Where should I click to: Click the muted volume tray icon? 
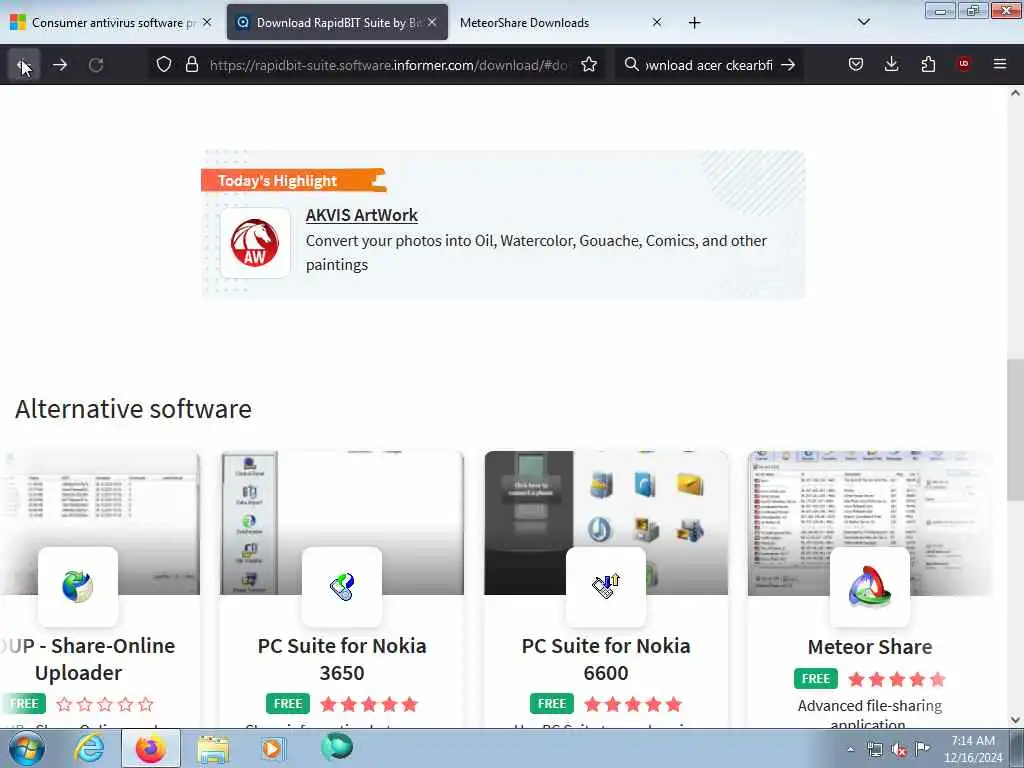899,749
